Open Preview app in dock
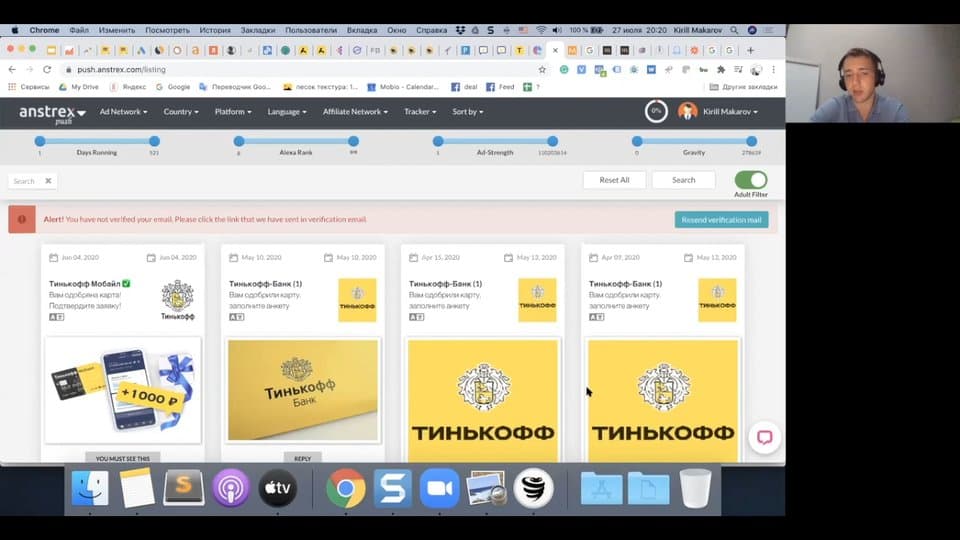Screen dimensions: 960x540 point(486,489)
